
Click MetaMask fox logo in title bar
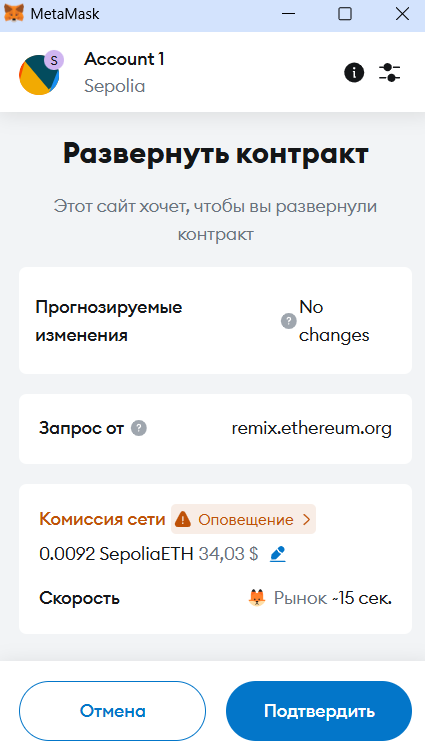pyautogui.click(x=14, y=13)
